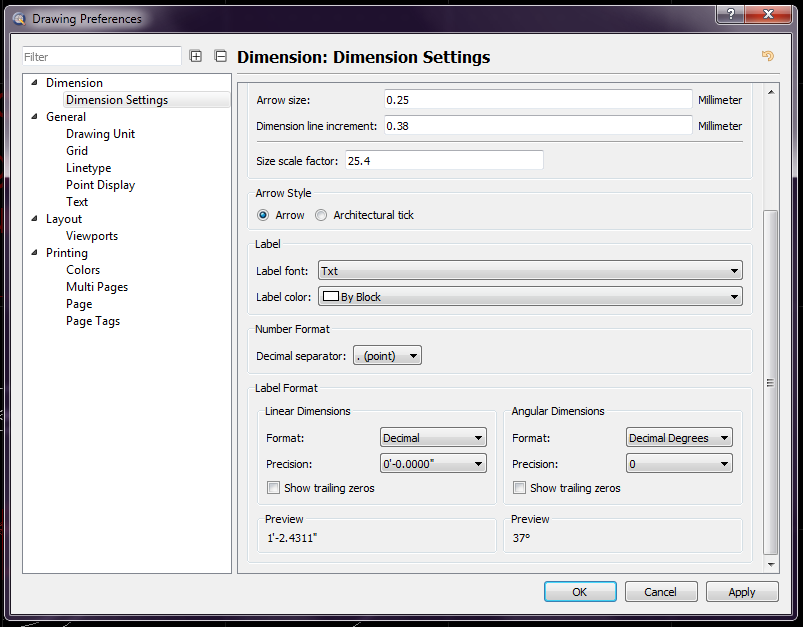The image size is (803, 627).
Task: Click the help question mark button
Action: tap(731, 14)
